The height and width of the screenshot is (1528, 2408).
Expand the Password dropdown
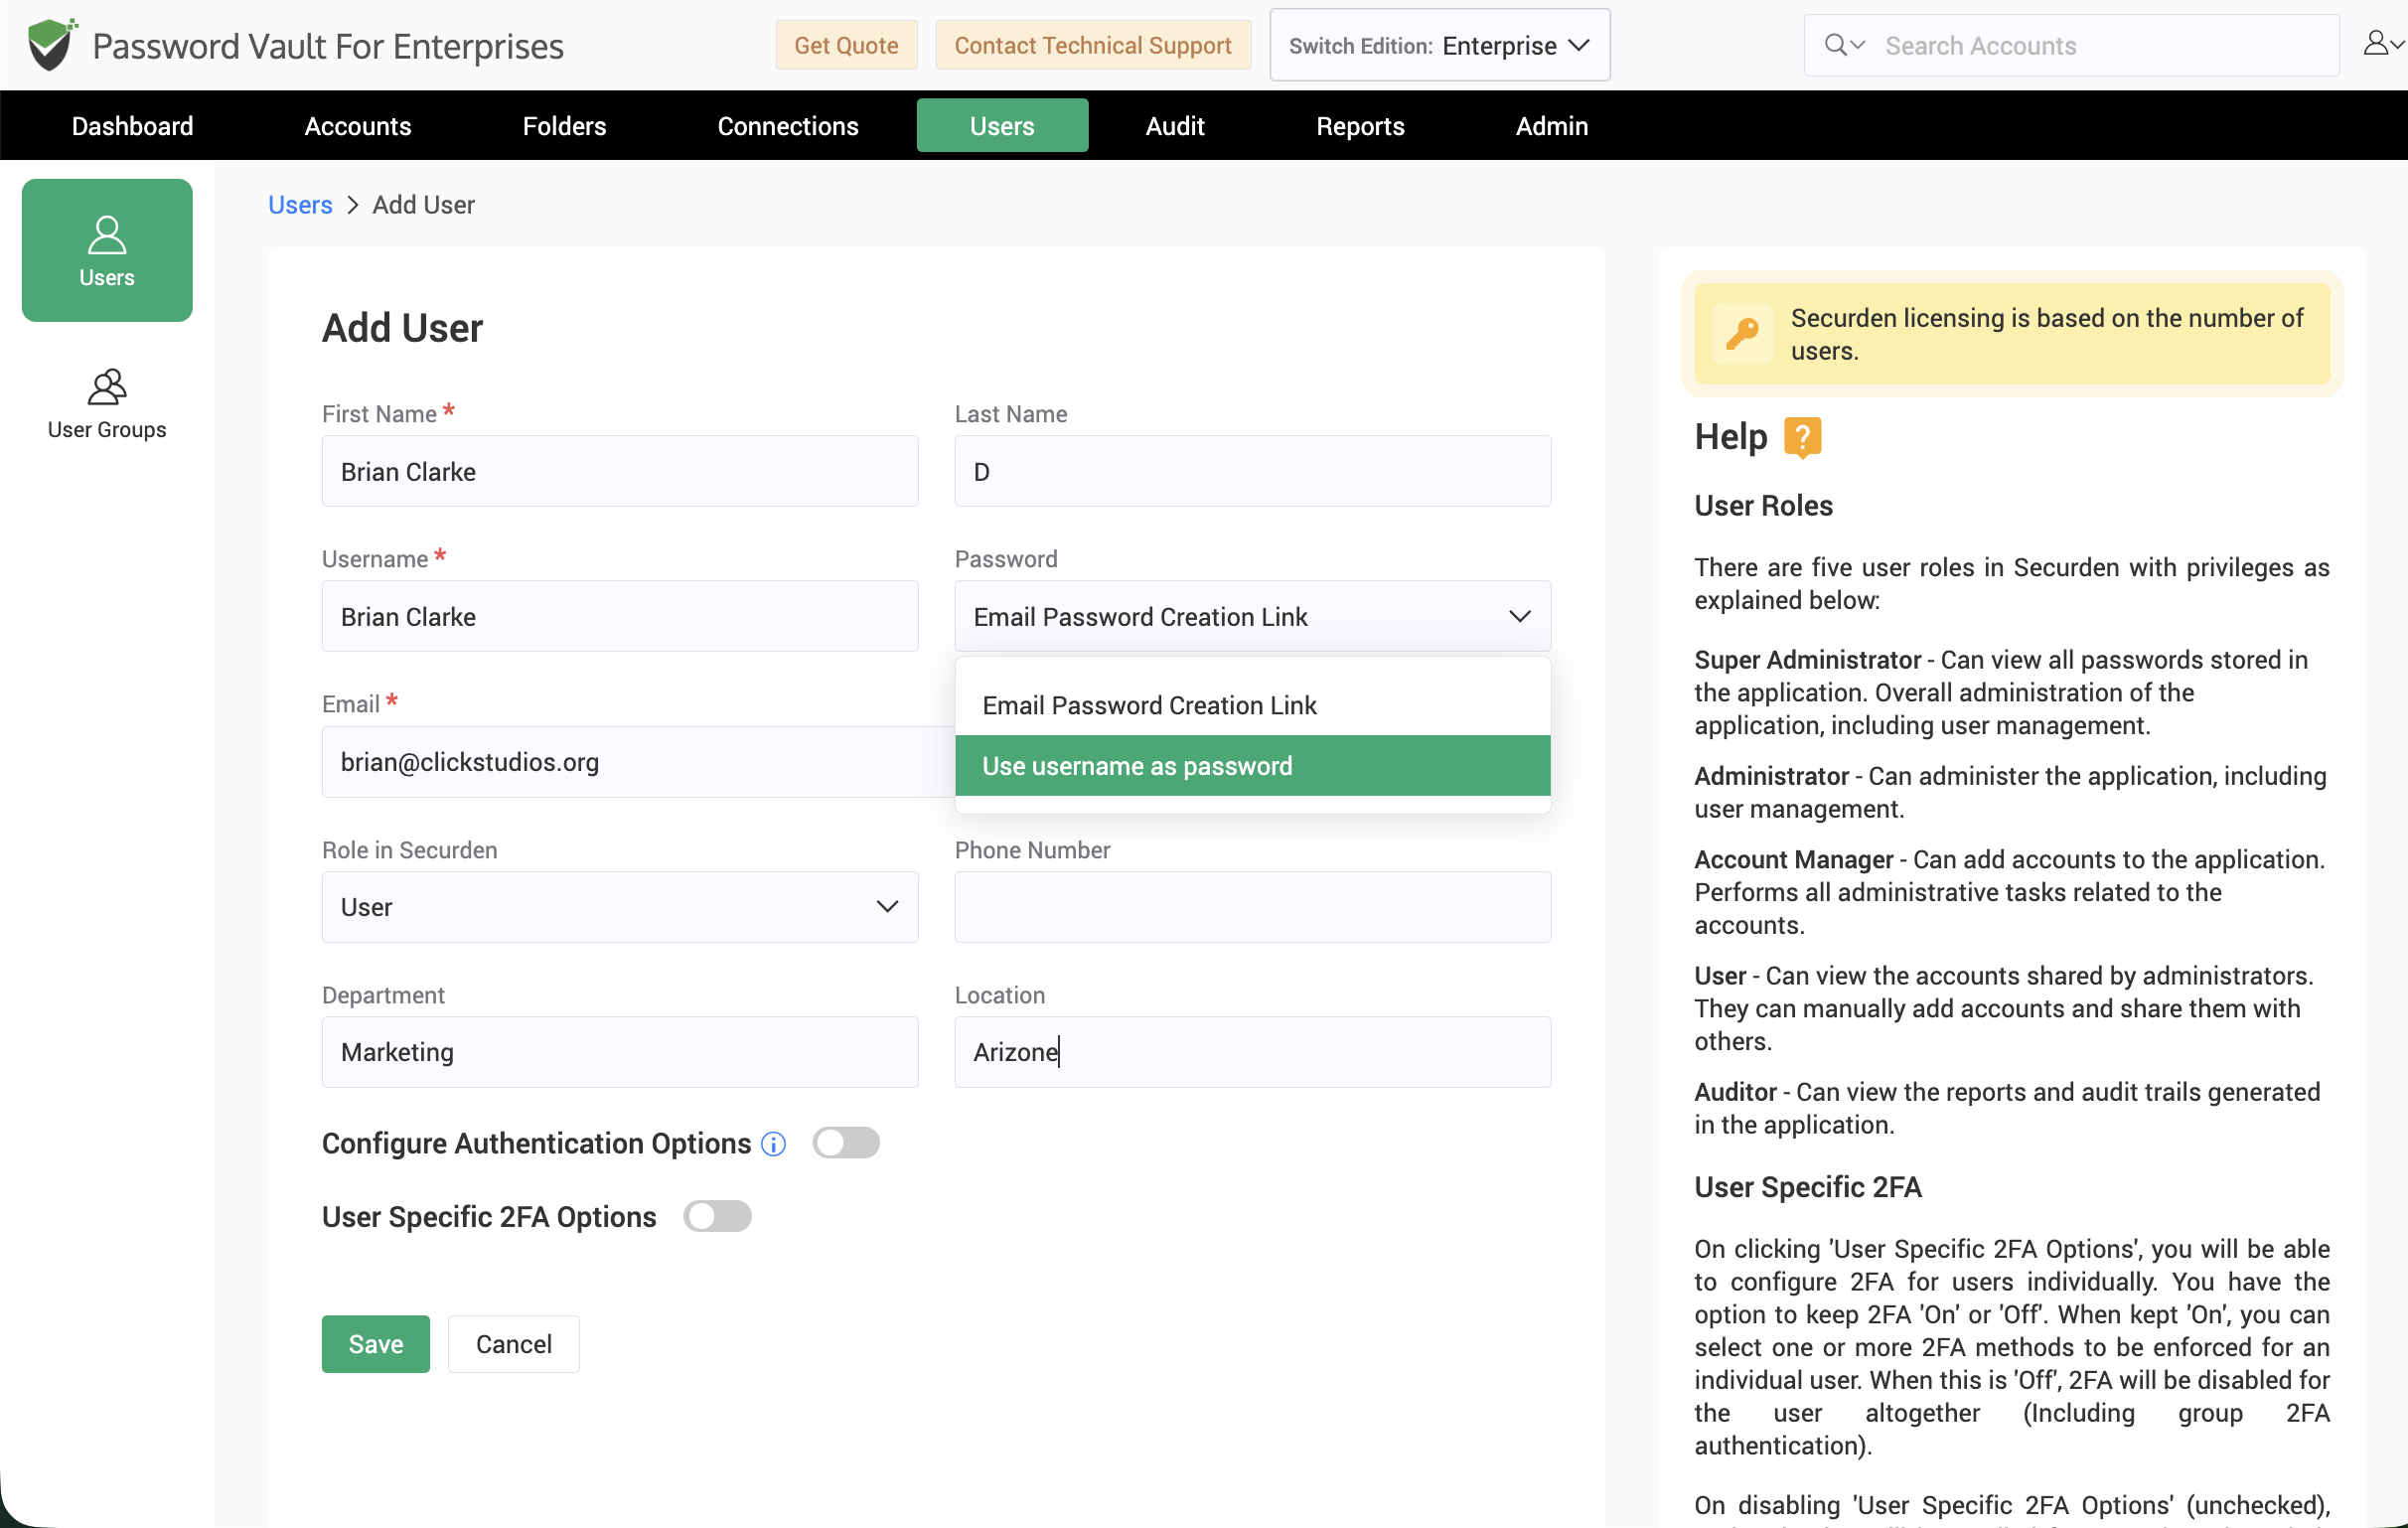(x=1252, y=616)
